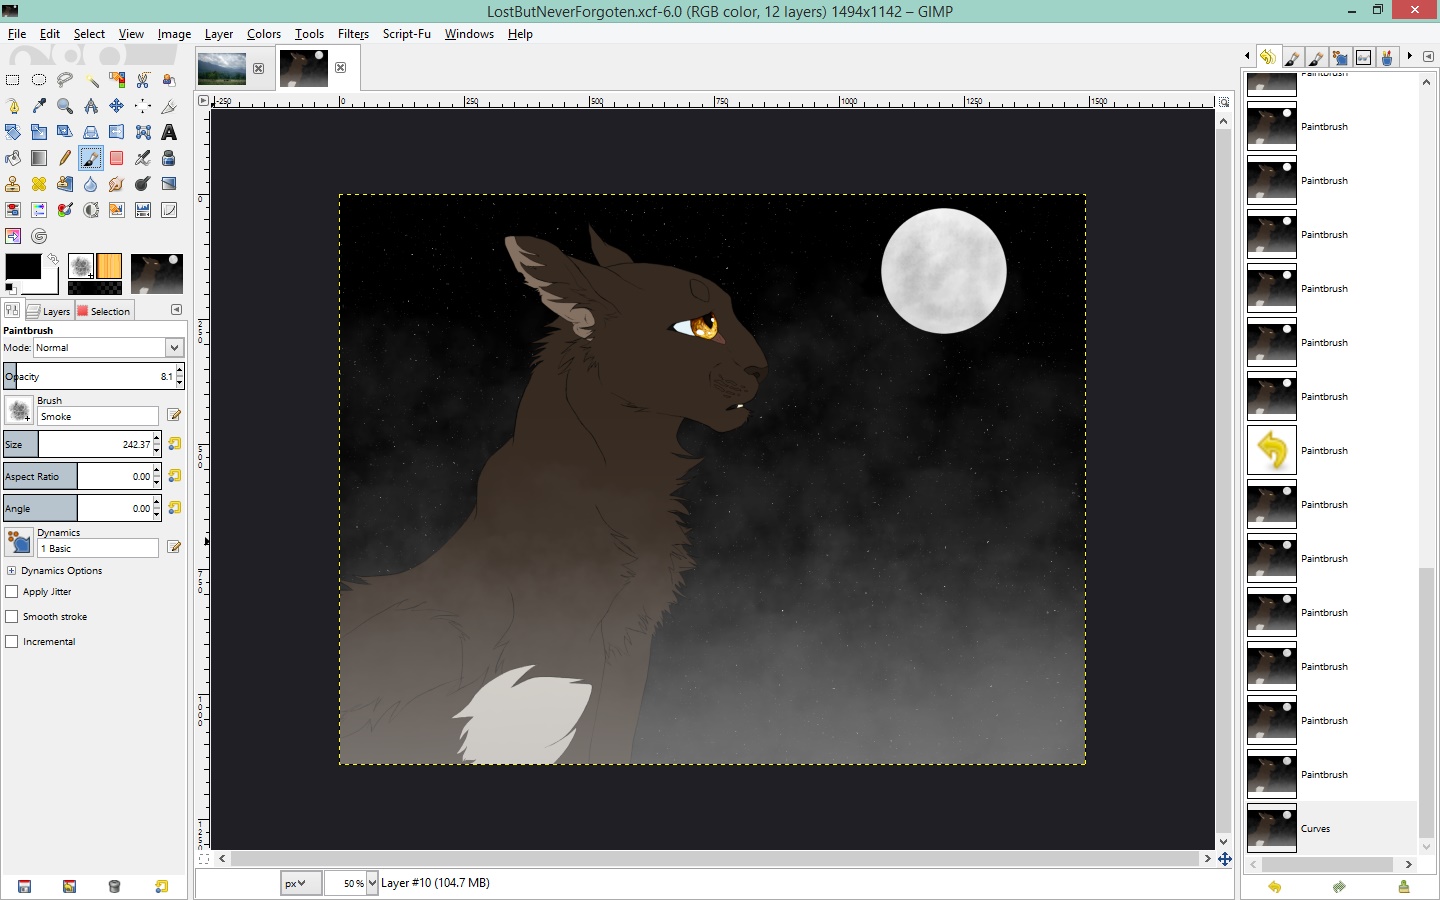Tick the Incremental checkbox
Screen dimensions: 1440x900
[x=12, y=642]
